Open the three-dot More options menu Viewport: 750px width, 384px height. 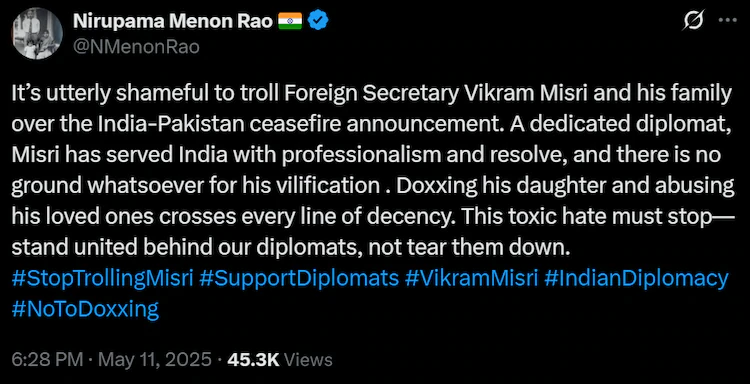[728, 21]
